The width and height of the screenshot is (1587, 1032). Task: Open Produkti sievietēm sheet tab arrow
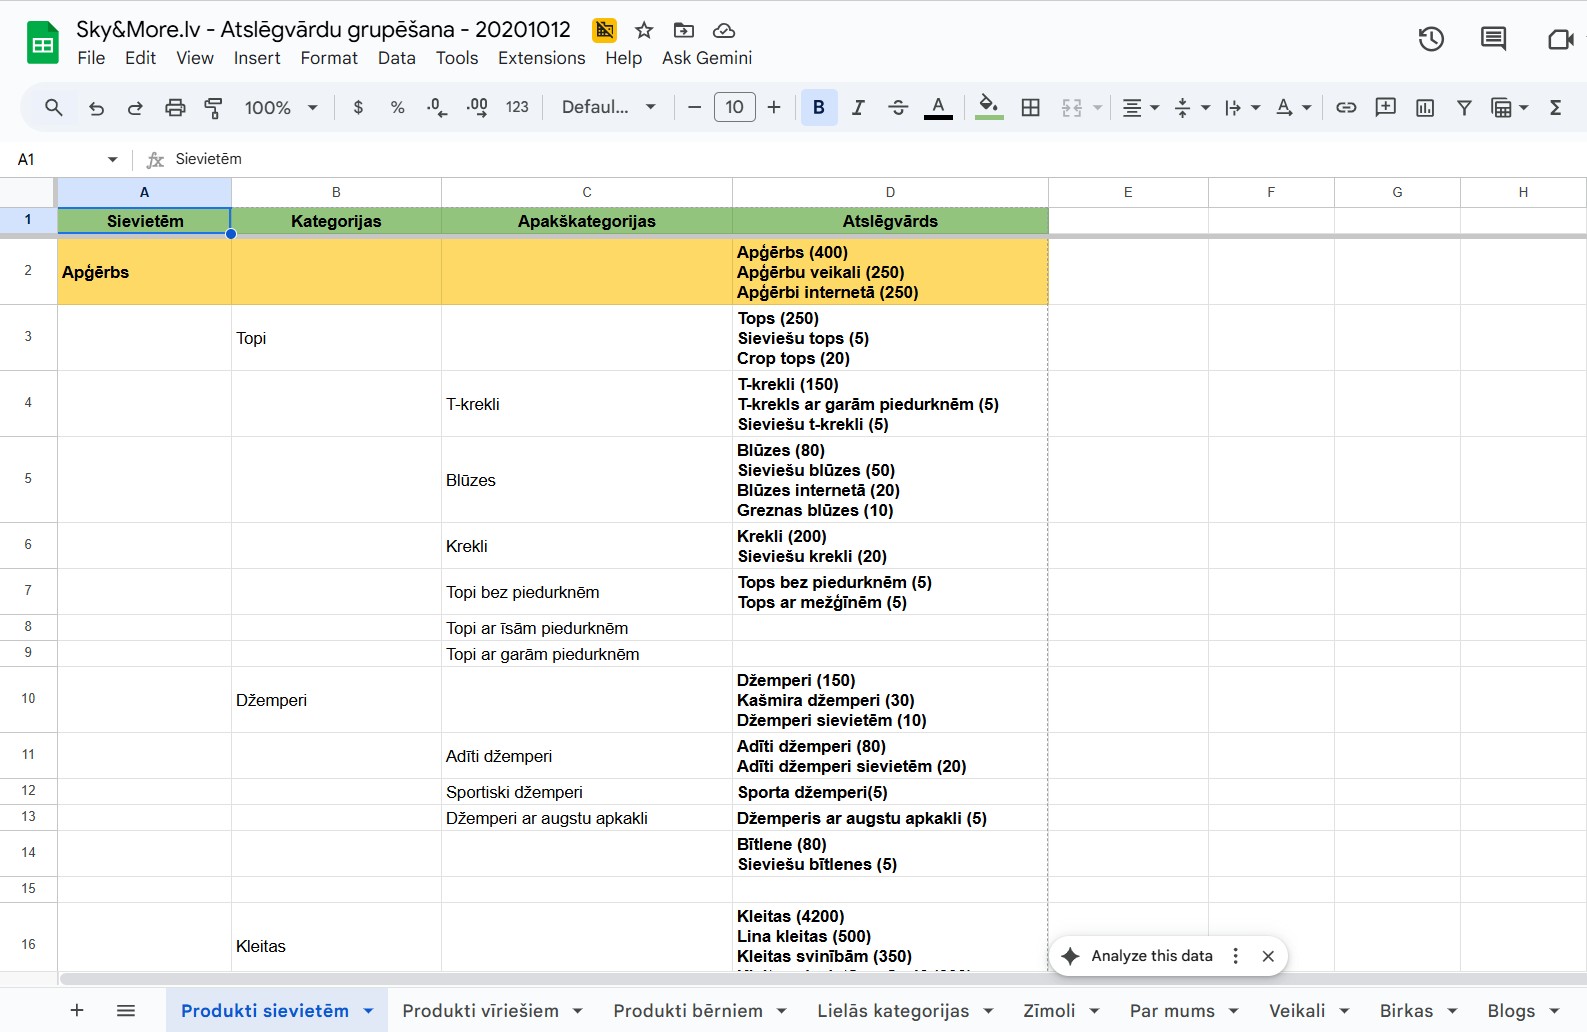pyautogui.click(x=368, y=1011)
